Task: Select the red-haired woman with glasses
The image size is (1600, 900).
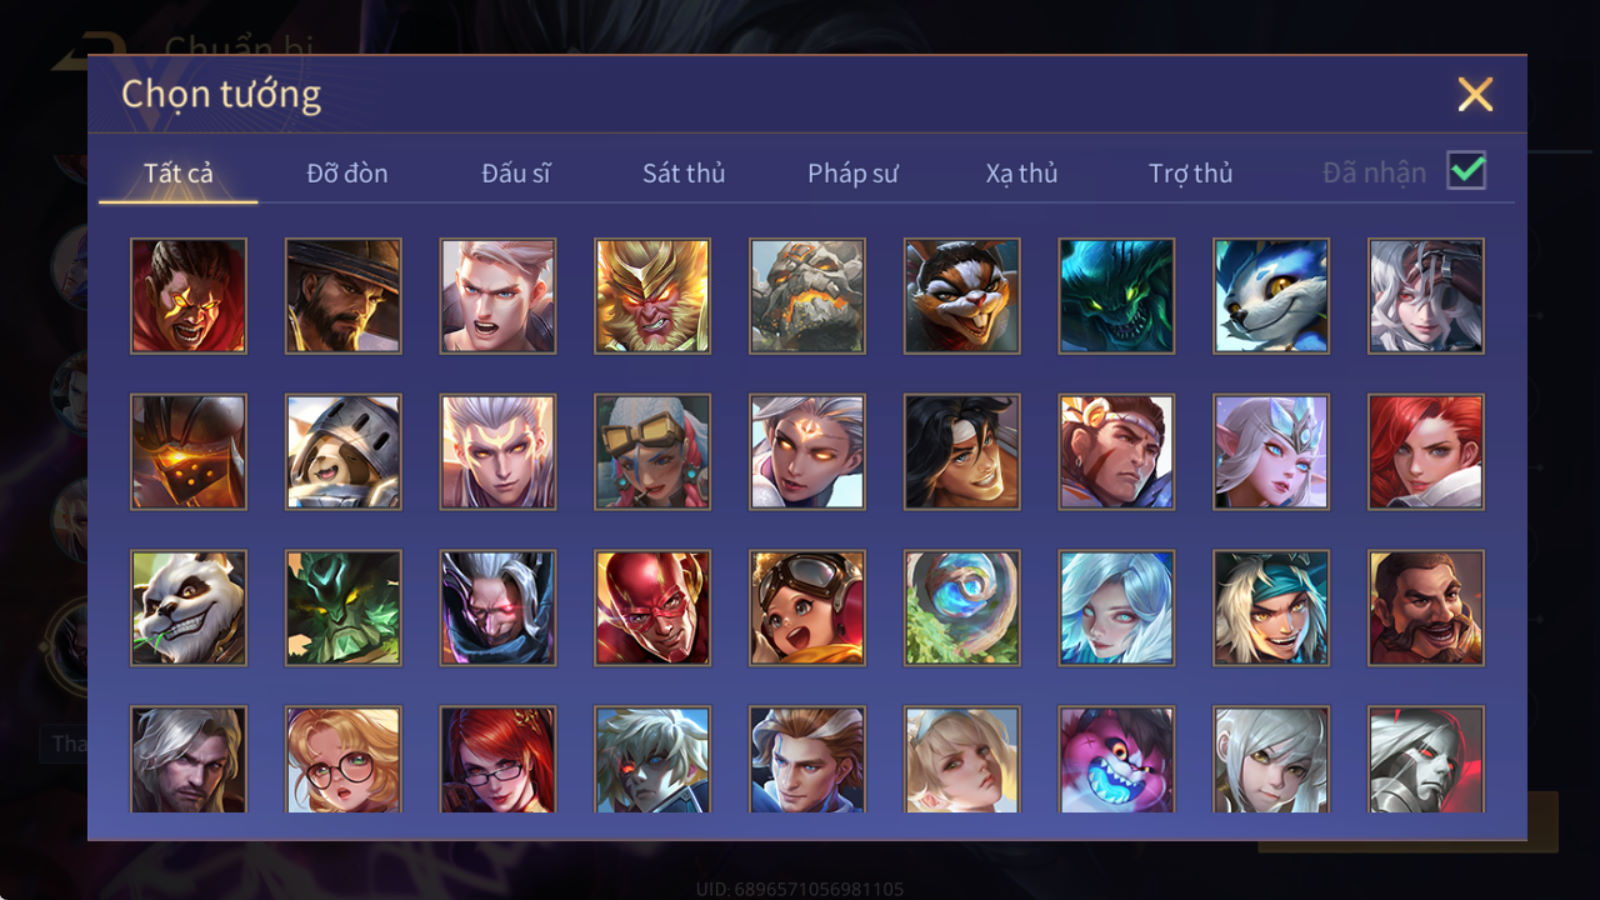Action: pos(498,760)
